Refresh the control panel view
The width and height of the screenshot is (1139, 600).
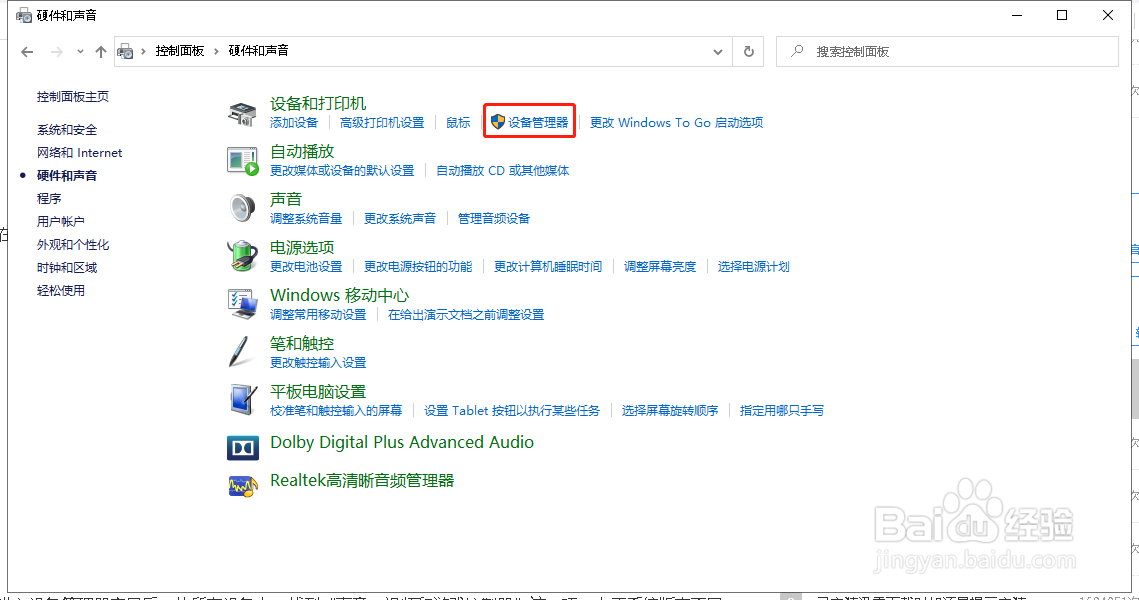pyautogui.click(x=748, y=52)
